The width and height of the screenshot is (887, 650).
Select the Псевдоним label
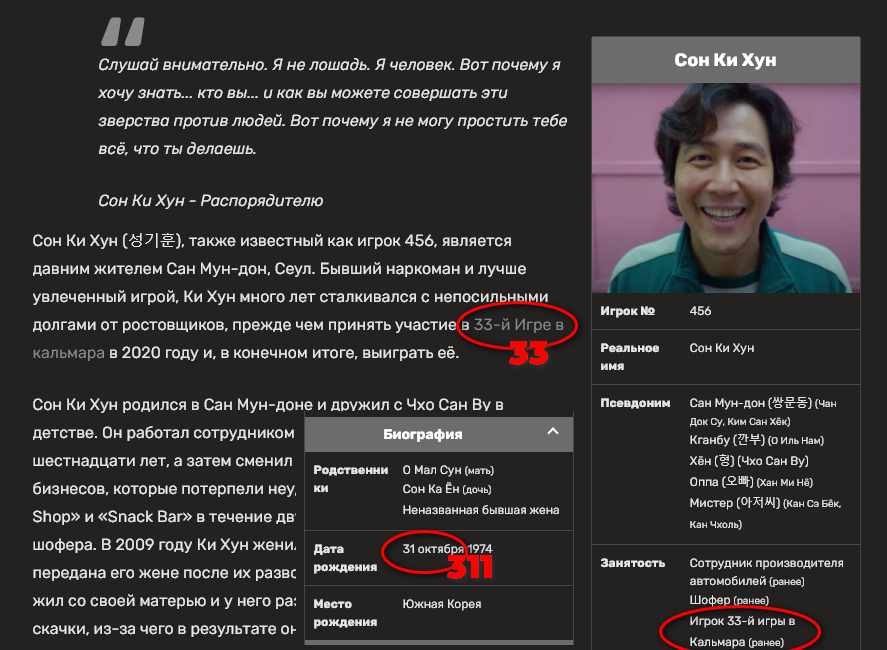pyautogui.click(x=635, y=403)
